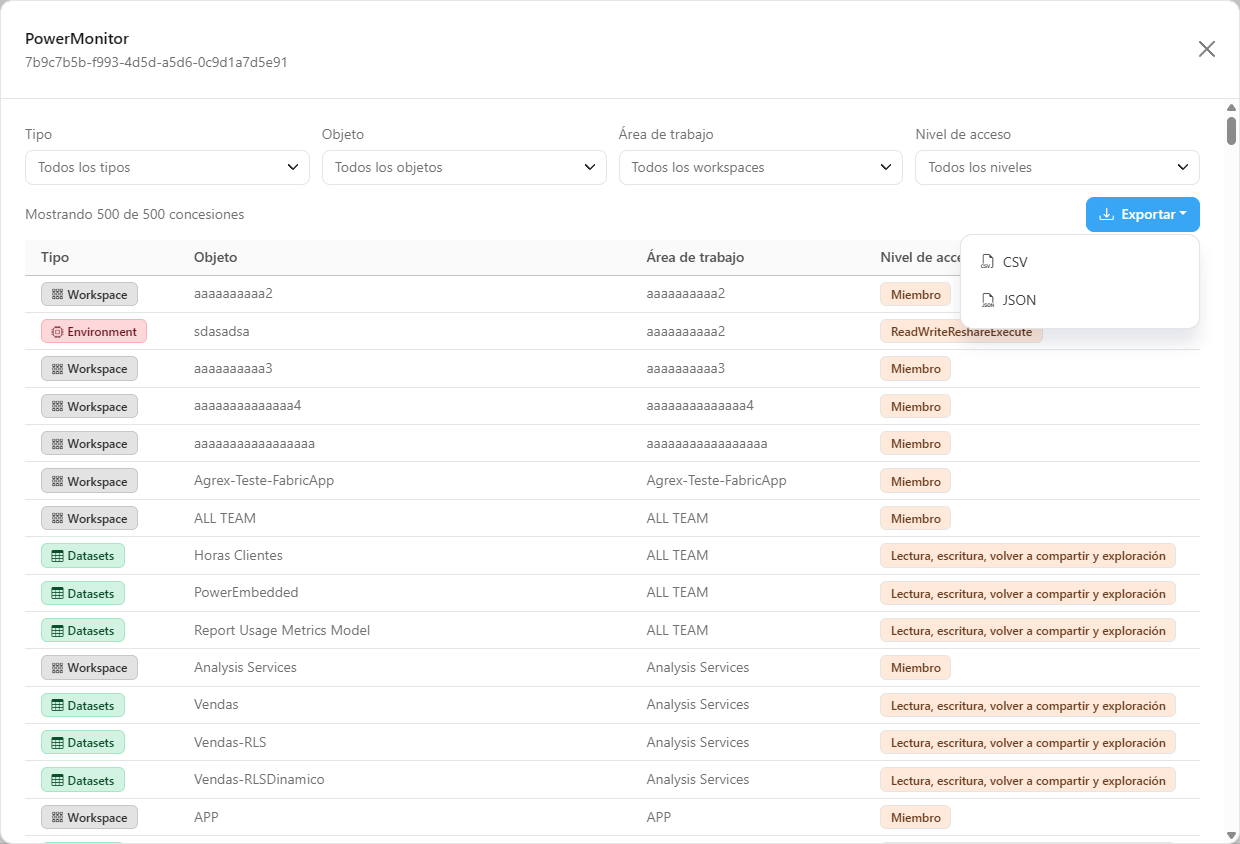Click the Environment icon in sdasadsa row
Screen dimensions: 1240x844
57,332
